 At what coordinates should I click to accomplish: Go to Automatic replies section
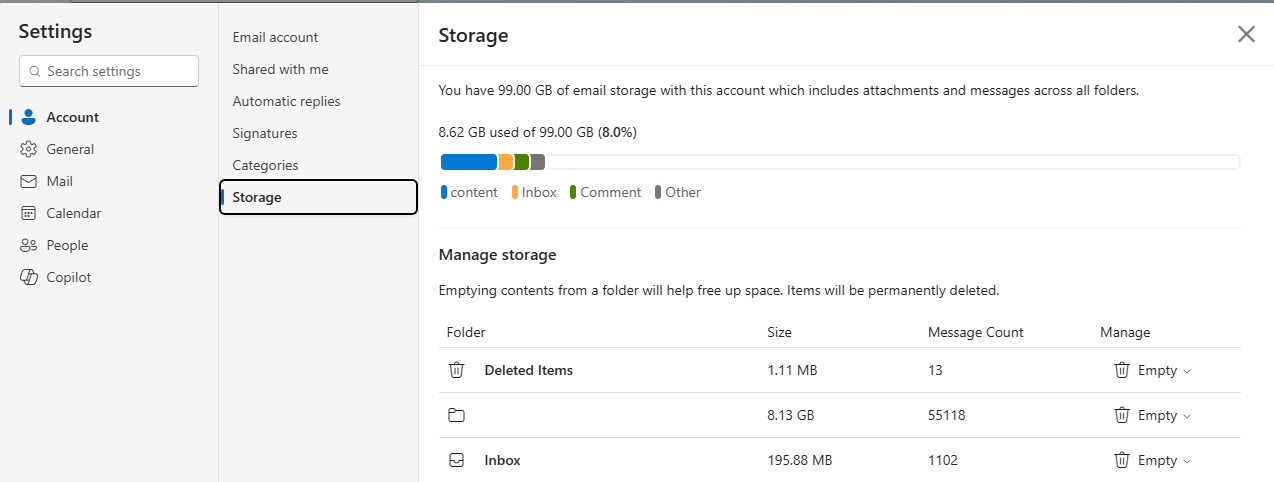tap(286, 101)
